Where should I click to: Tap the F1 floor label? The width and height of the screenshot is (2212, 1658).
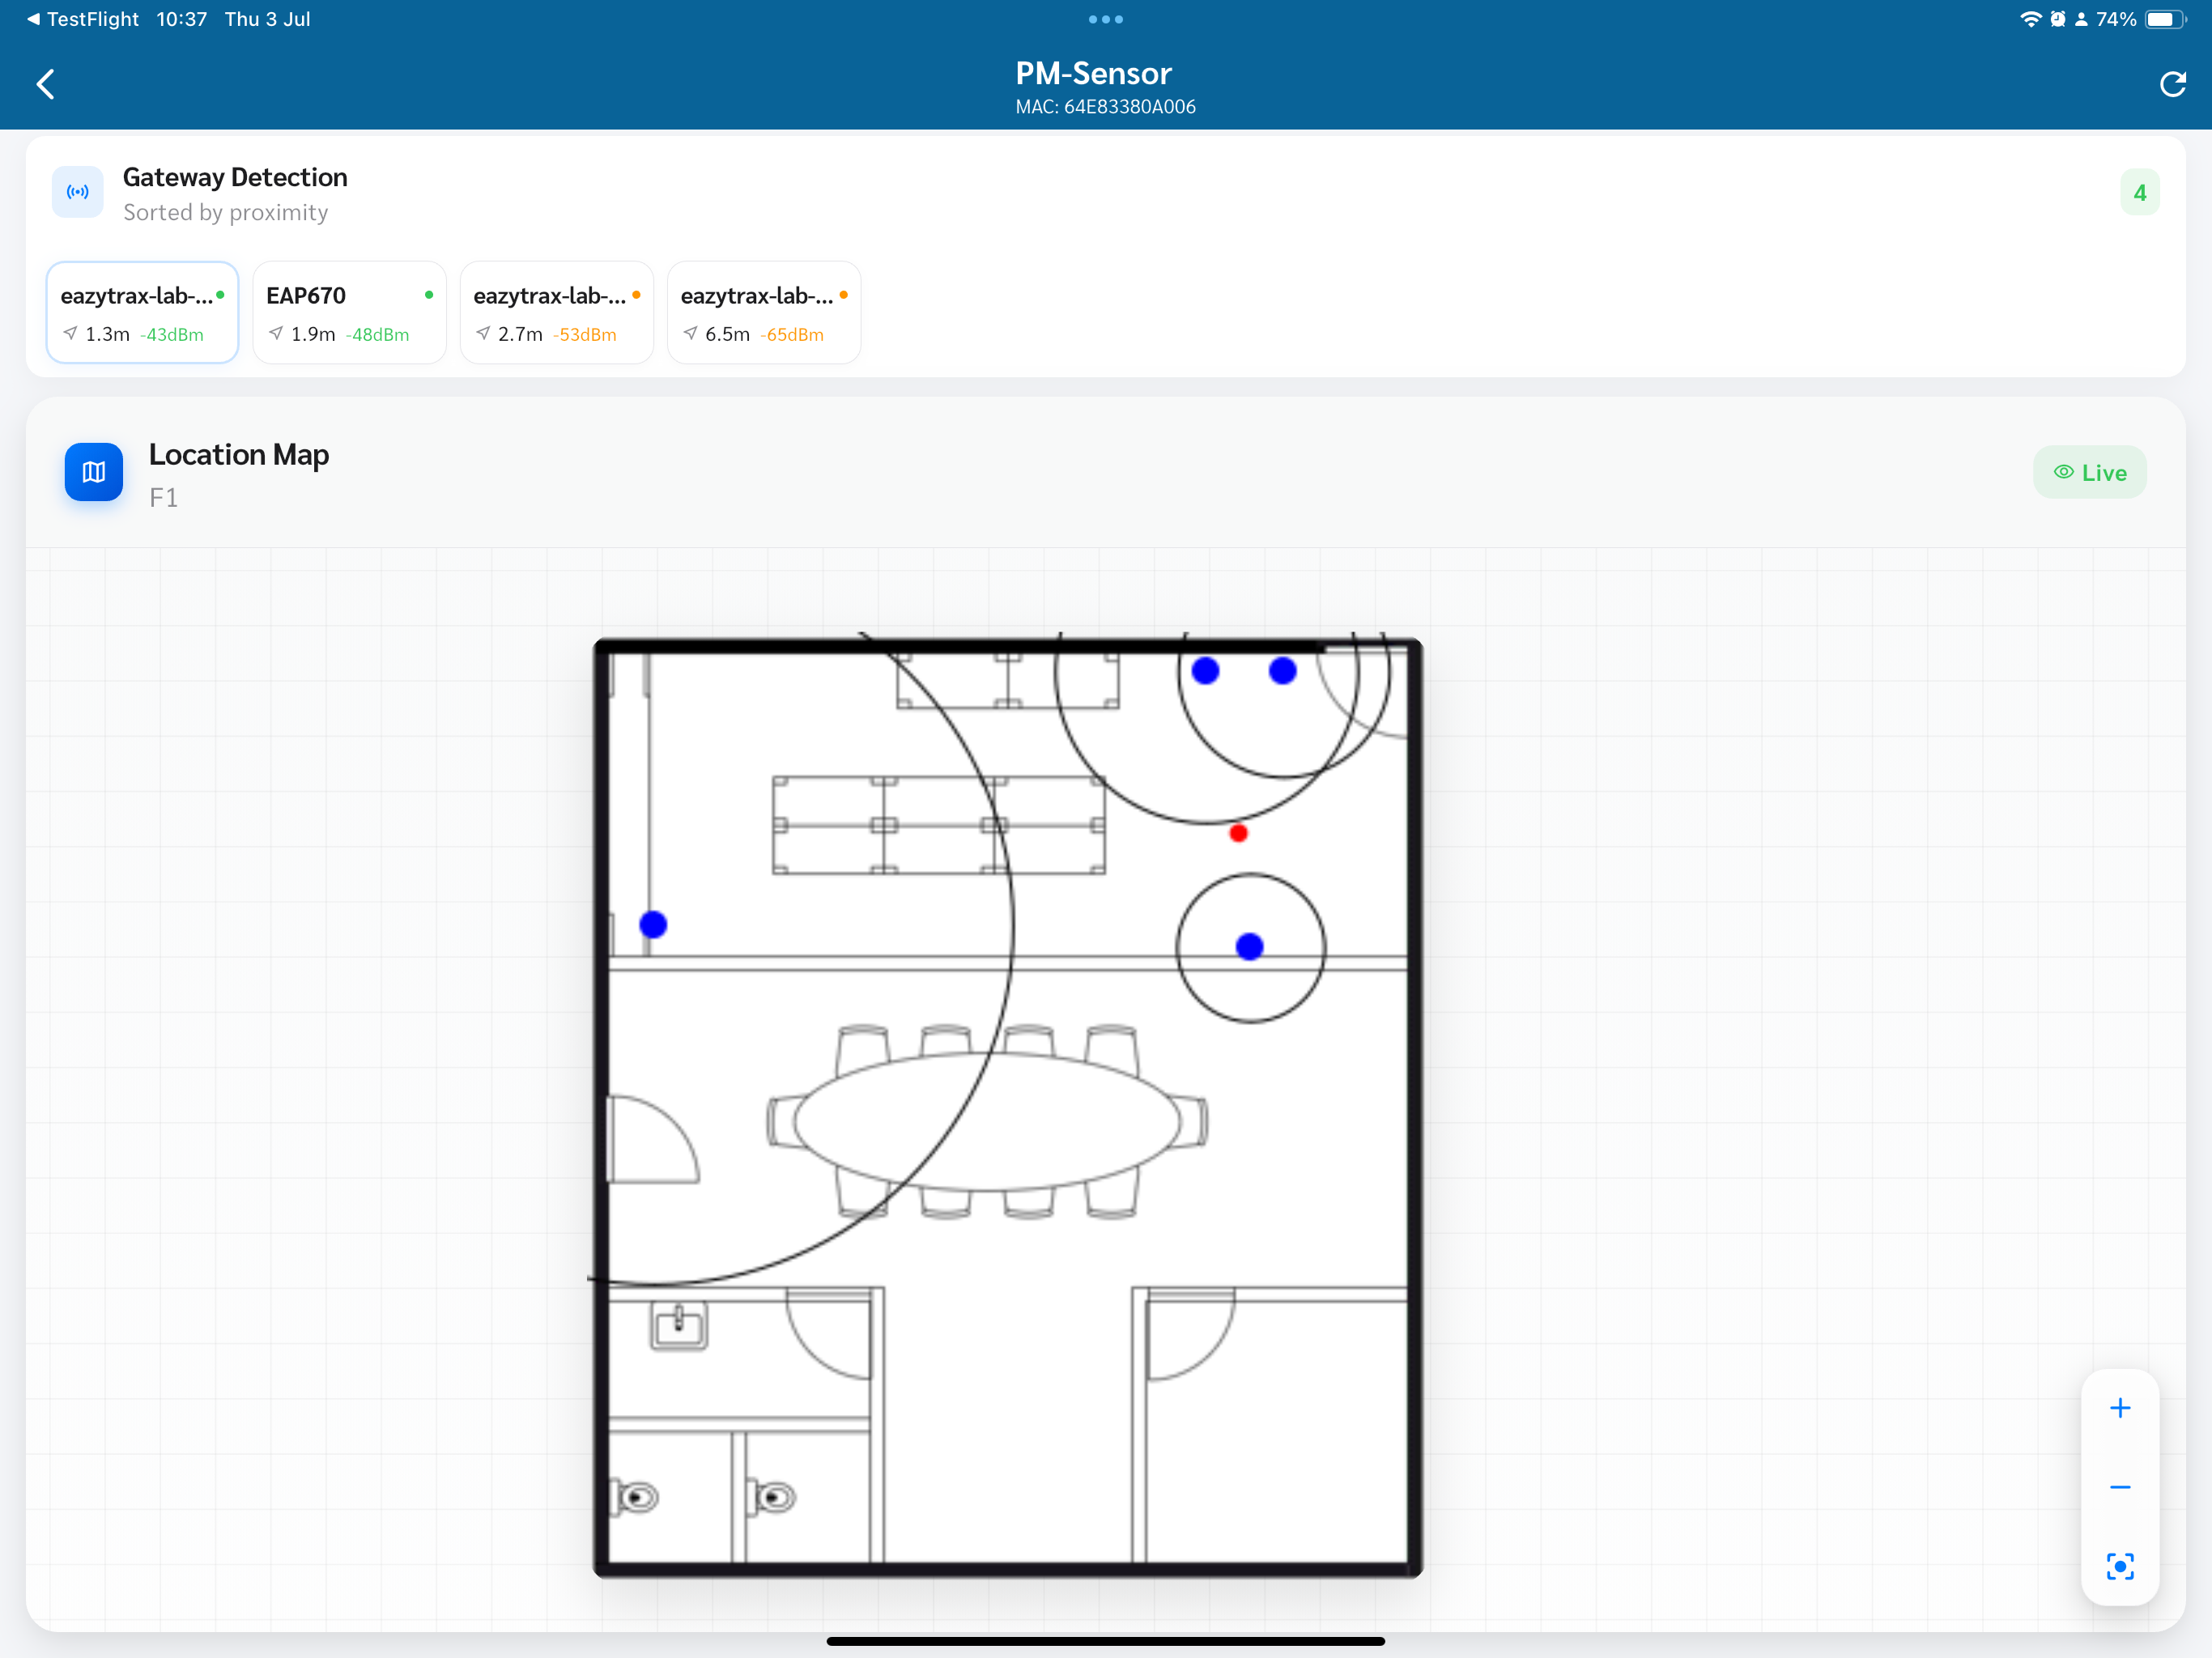pos(163,497)
